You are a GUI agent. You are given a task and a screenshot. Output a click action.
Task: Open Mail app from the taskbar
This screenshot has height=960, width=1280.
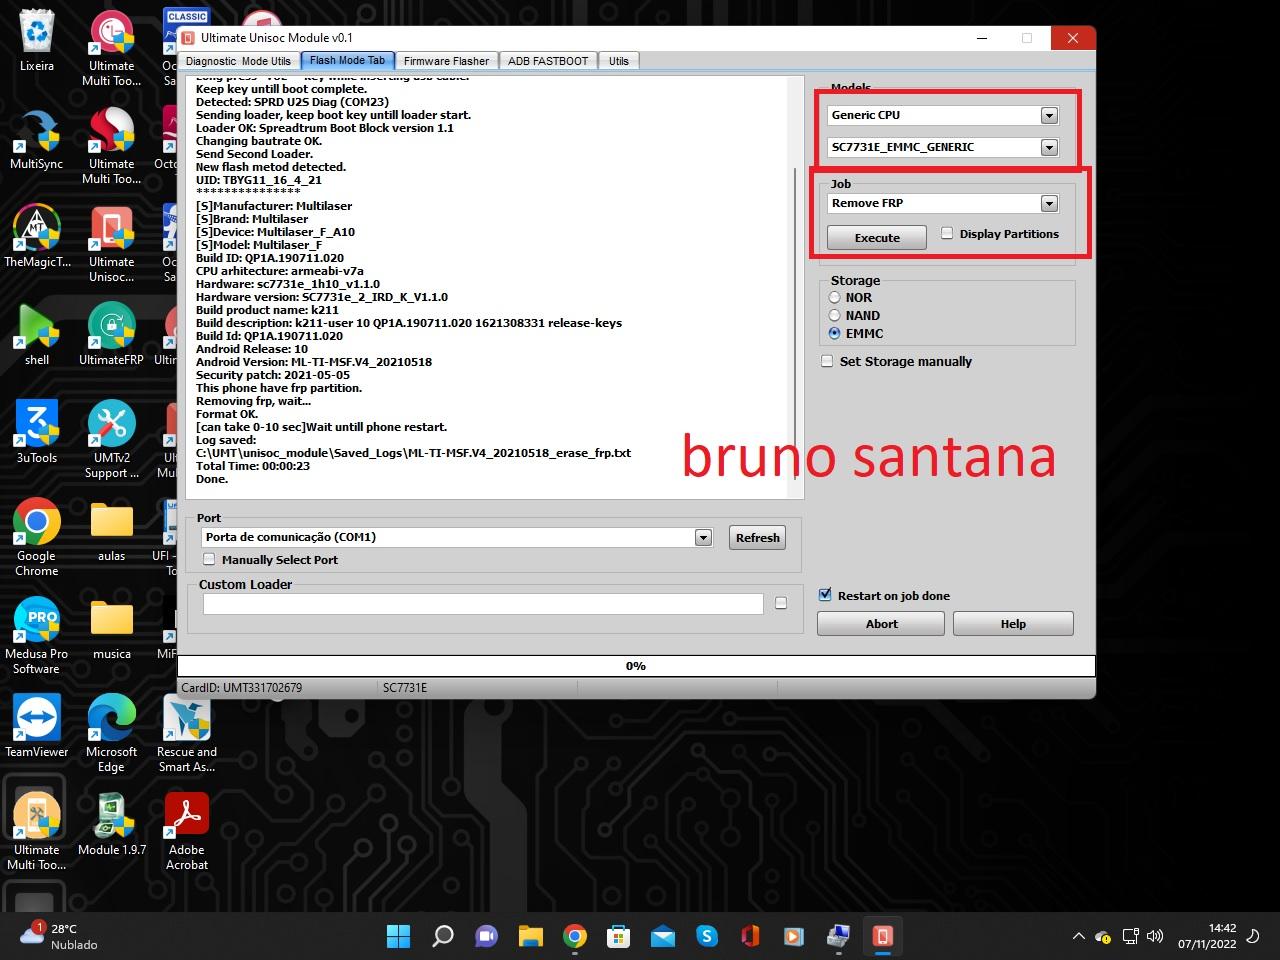coord(663,936)
